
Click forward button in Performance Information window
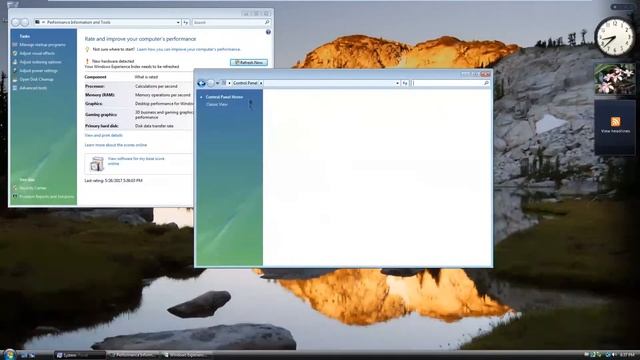pyautogui.click(x=24, y=22)
